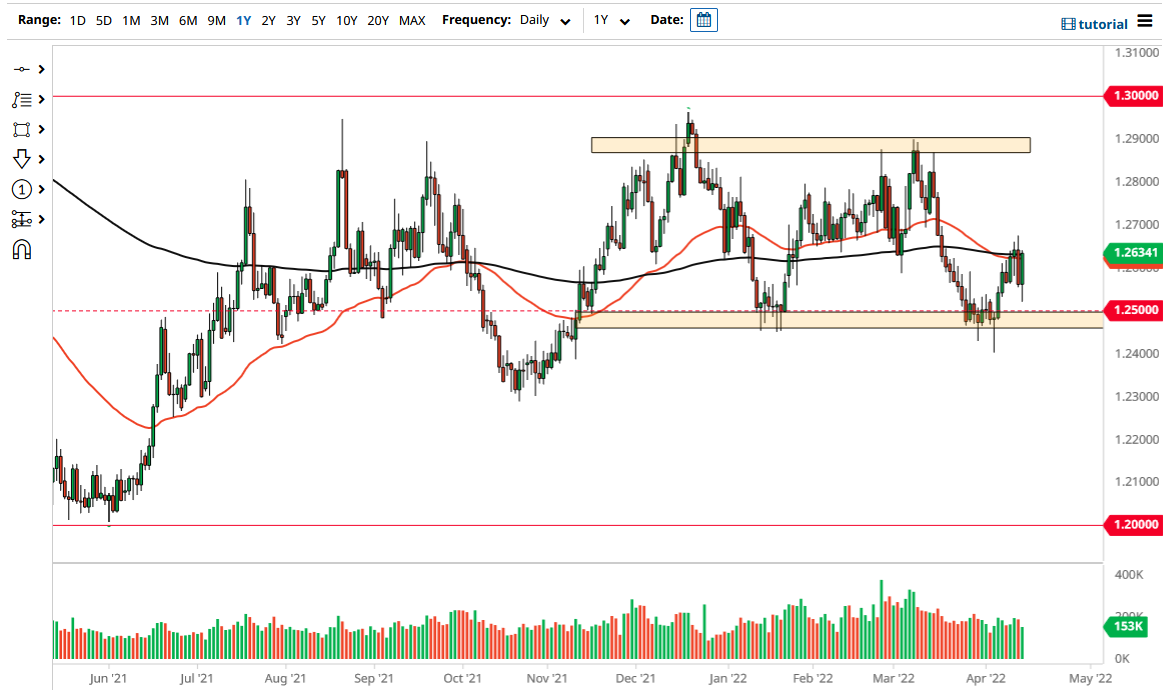Open the measurement tool

(x=20, y=218)
